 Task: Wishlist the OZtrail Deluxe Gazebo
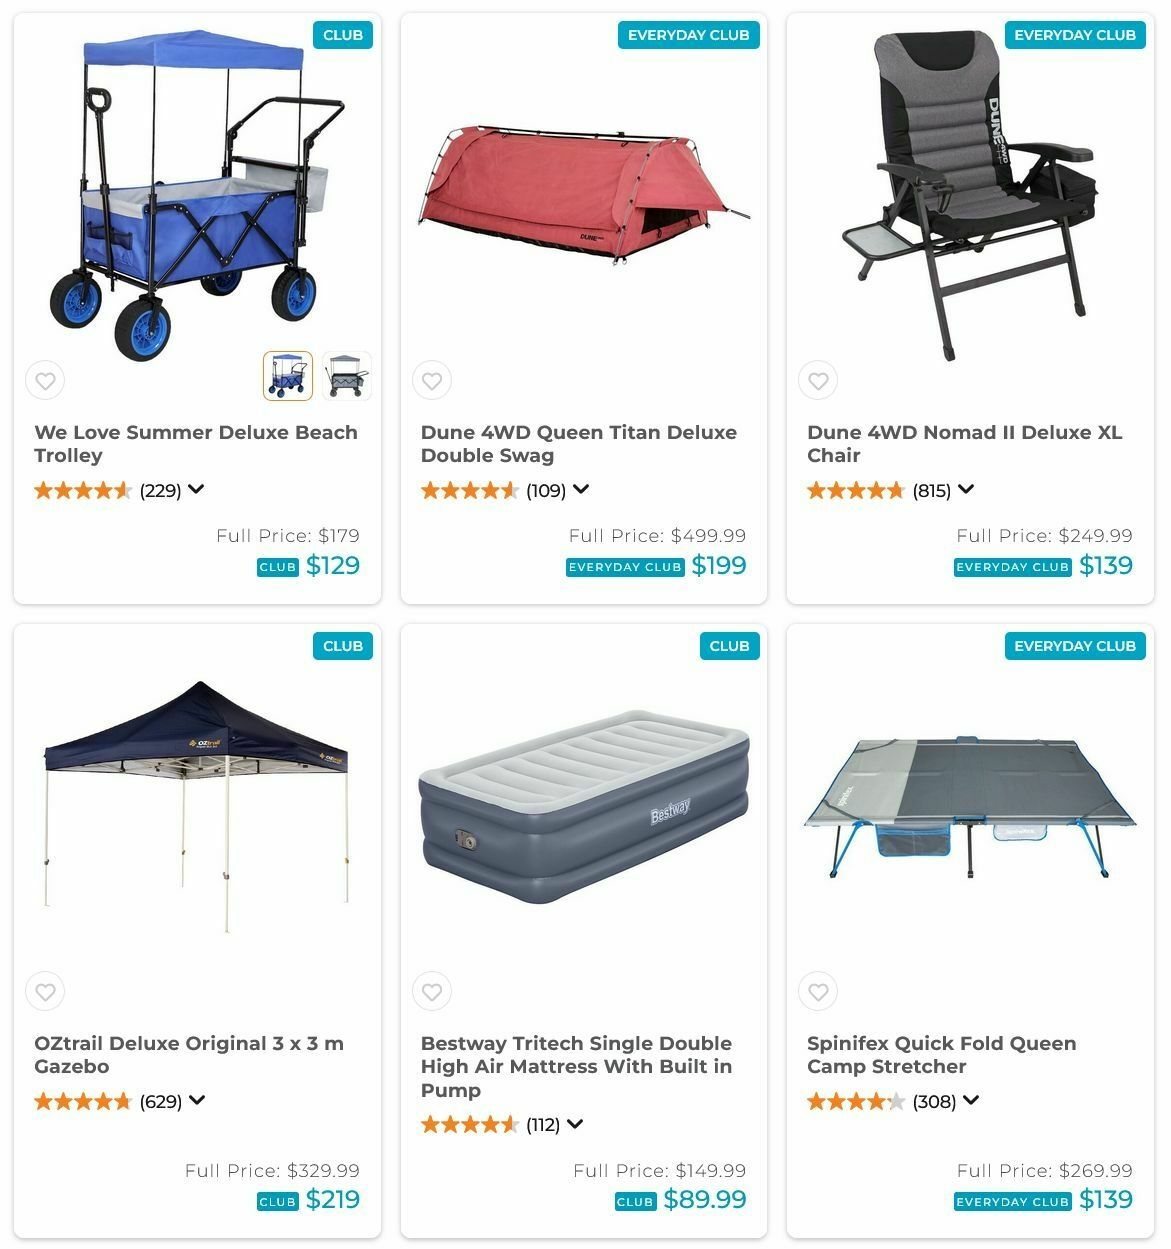(45, 992)
